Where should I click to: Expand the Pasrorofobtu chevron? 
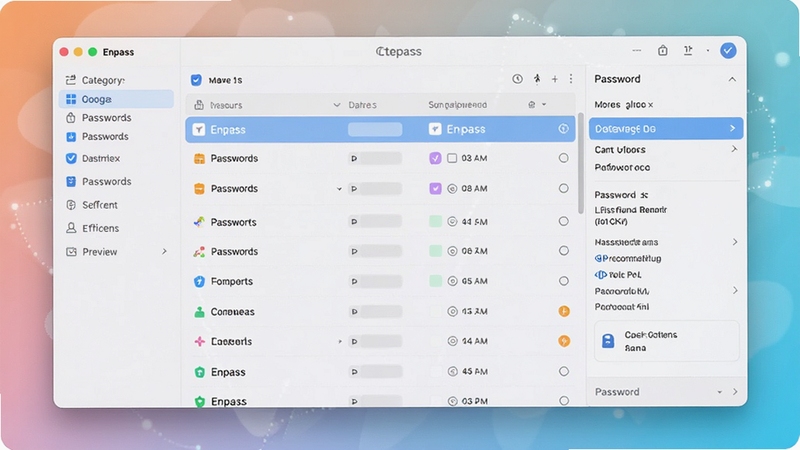pos(735,290)
